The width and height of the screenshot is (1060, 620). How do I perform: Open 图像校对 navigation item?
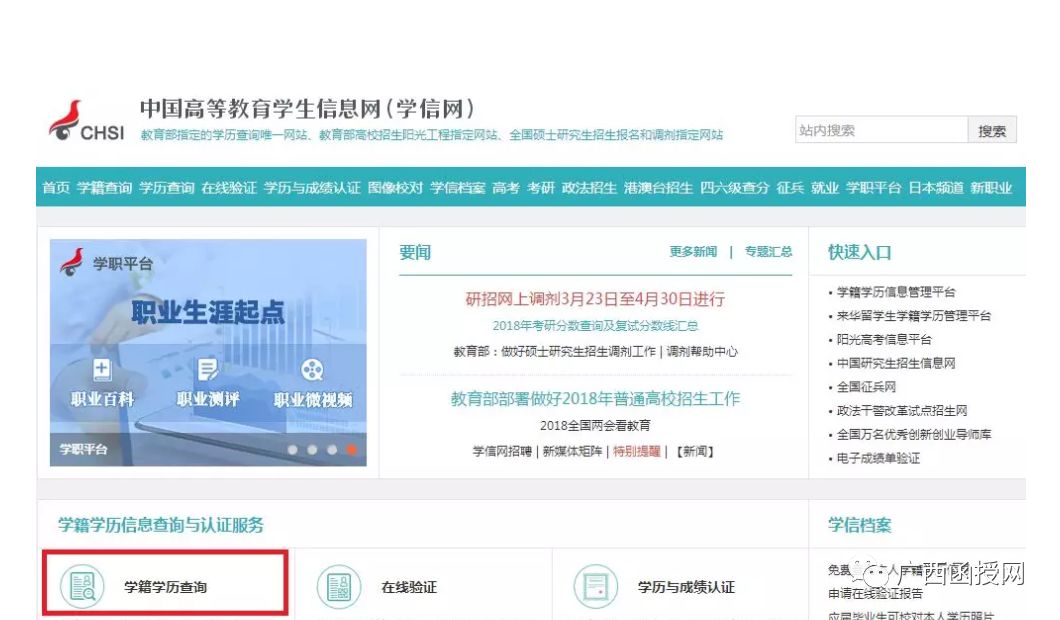395,187
